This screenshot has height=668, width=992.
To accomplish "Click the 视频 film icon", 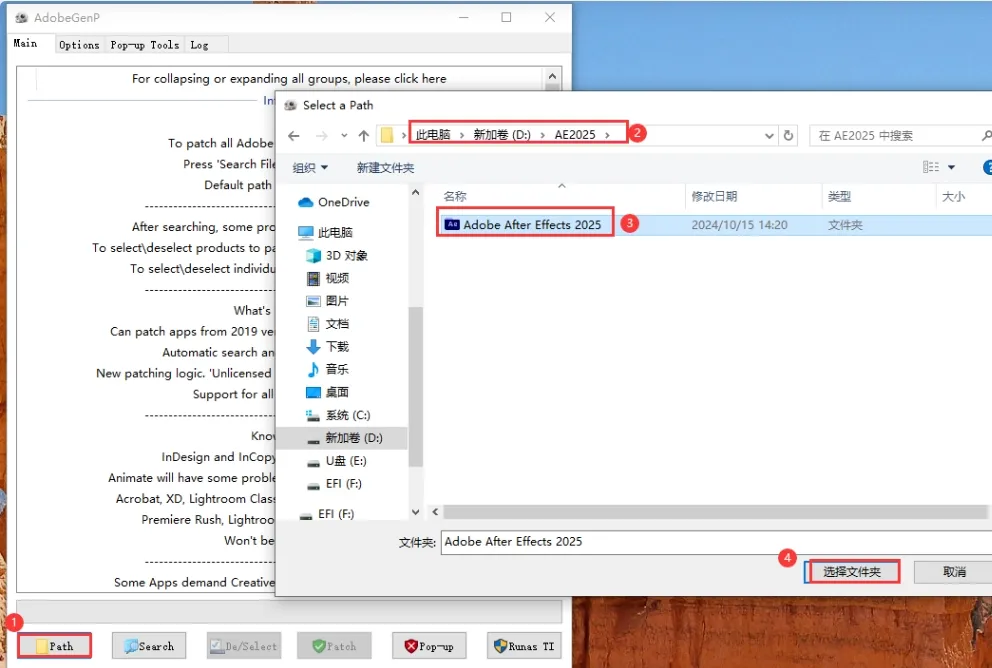I will pyautogui.click(x=313, y=278).
